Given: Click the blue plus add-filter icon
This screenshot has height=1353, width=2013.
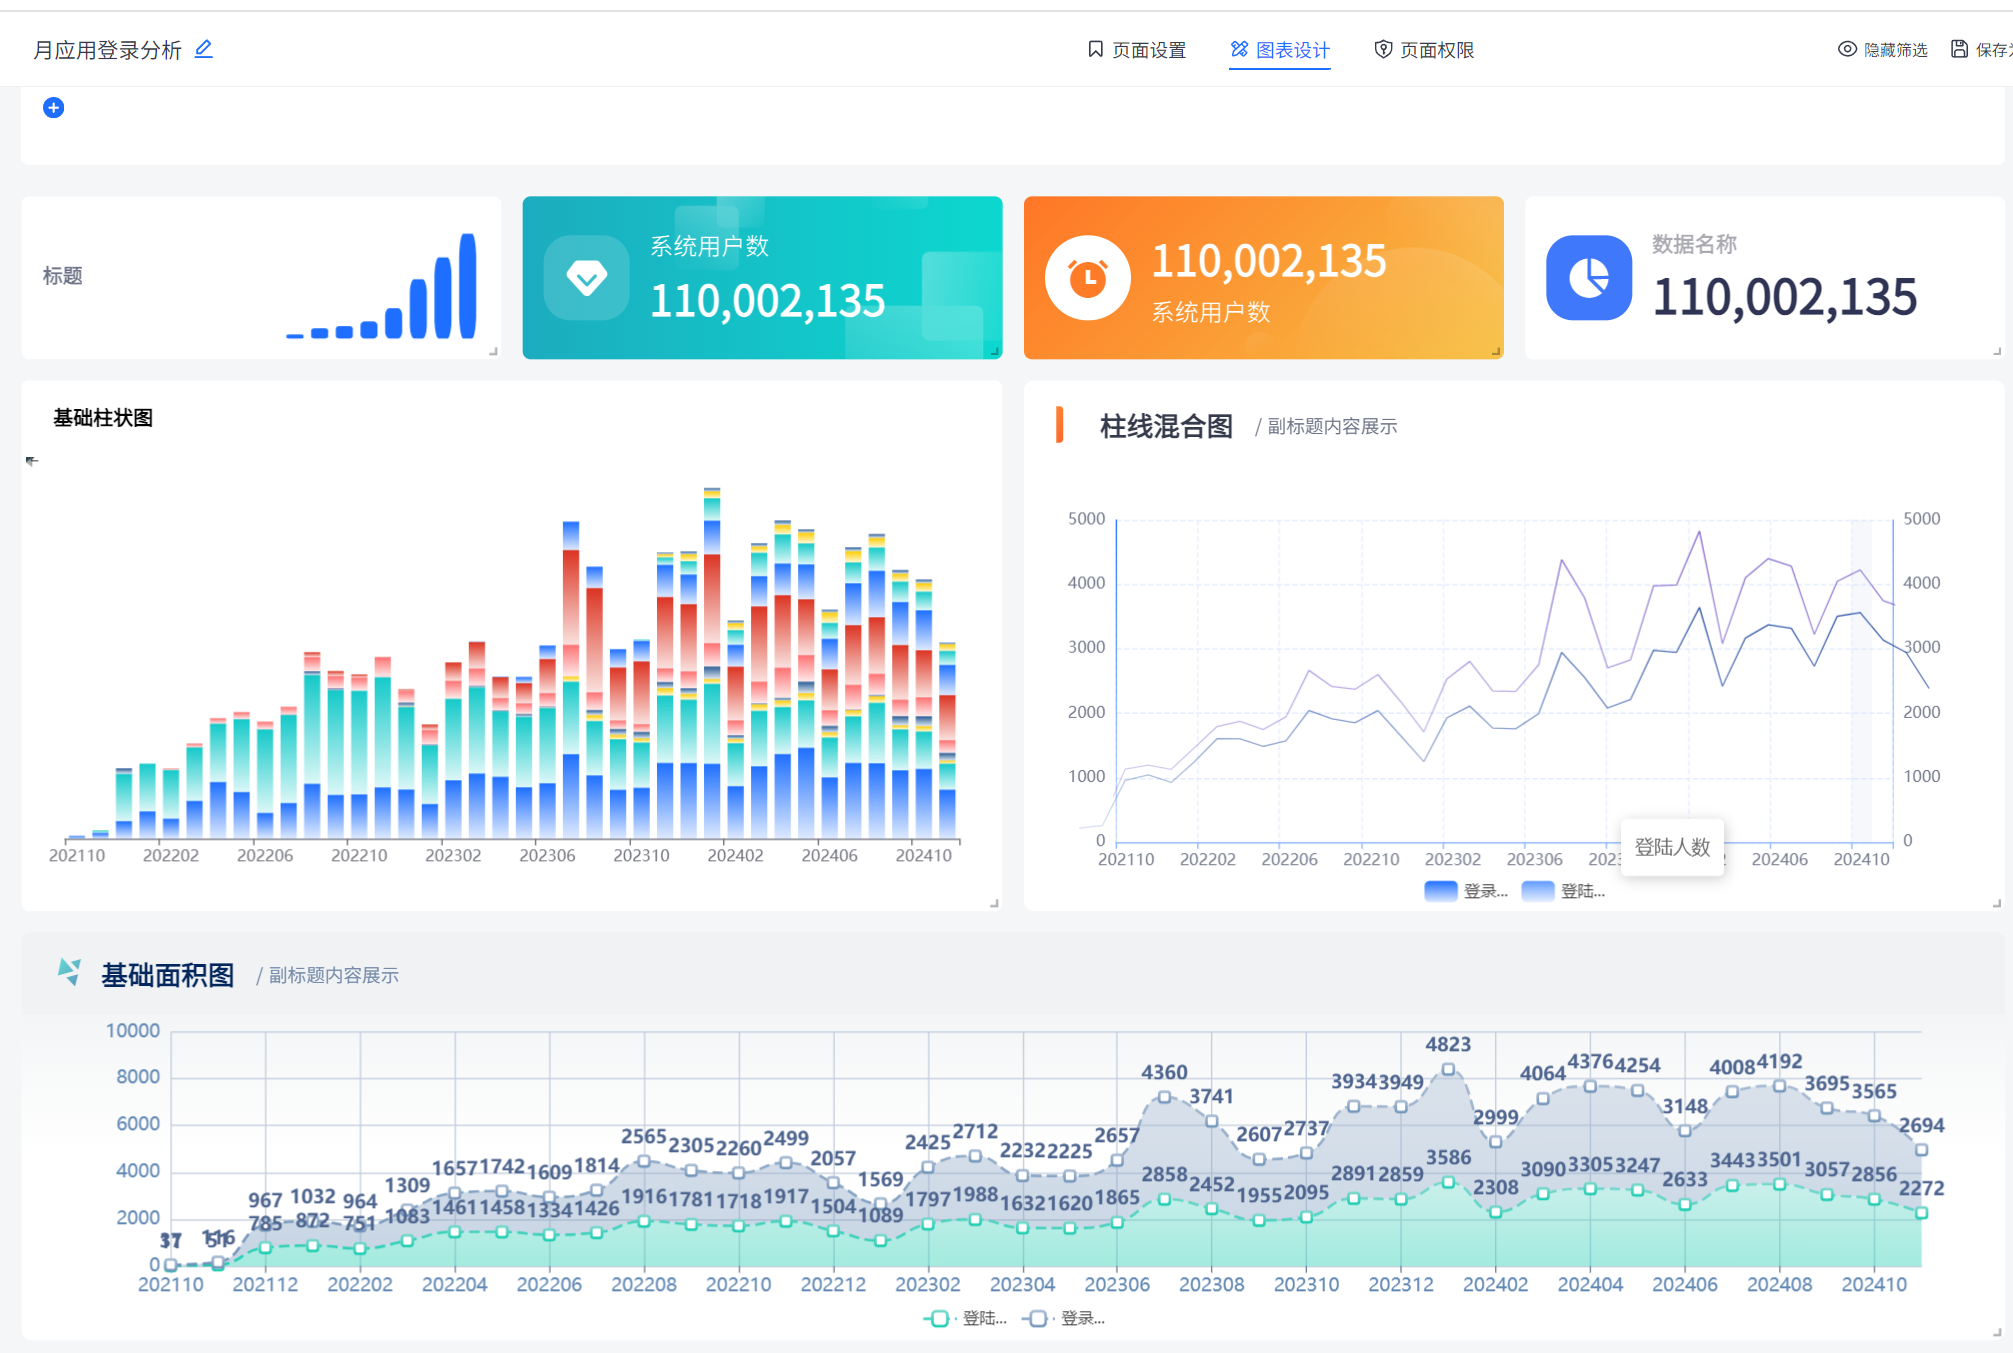Looking at the screenshot, I should pyautogui.click(x=54, y=108).
